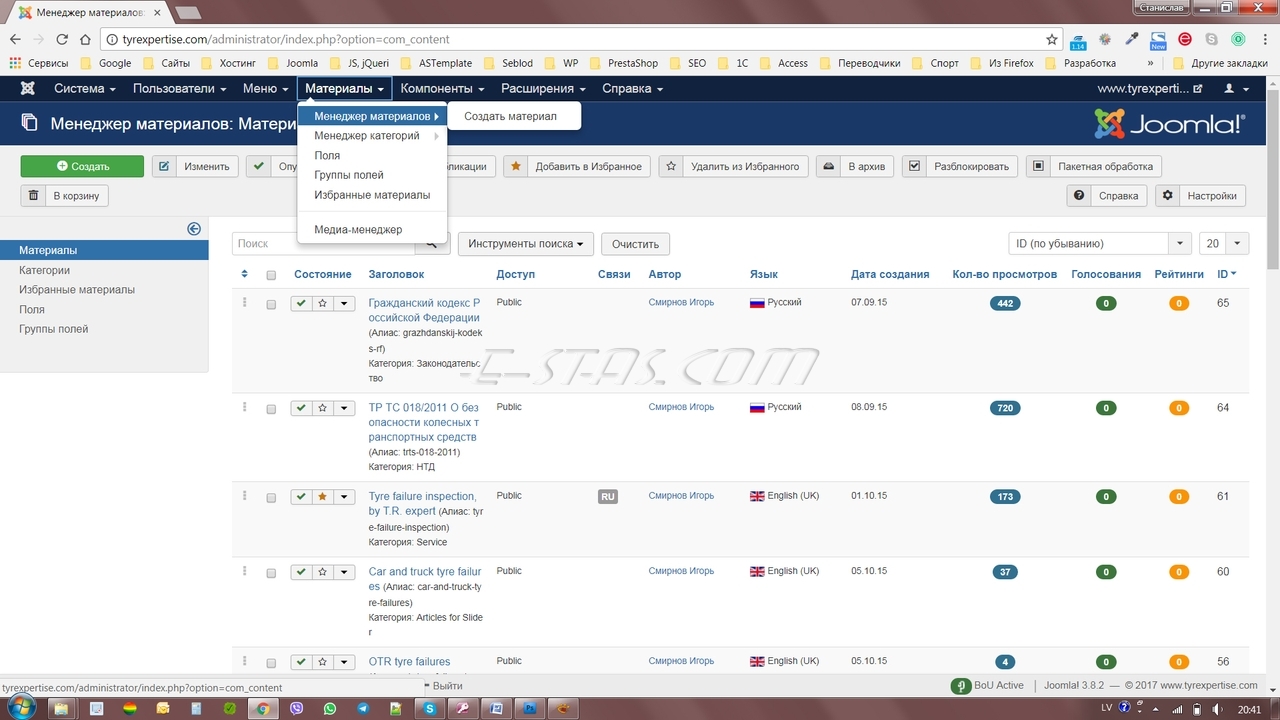Choose Группы полей in the Материалы menu
The image size is (1280, 720).
[x=372, y=175]
